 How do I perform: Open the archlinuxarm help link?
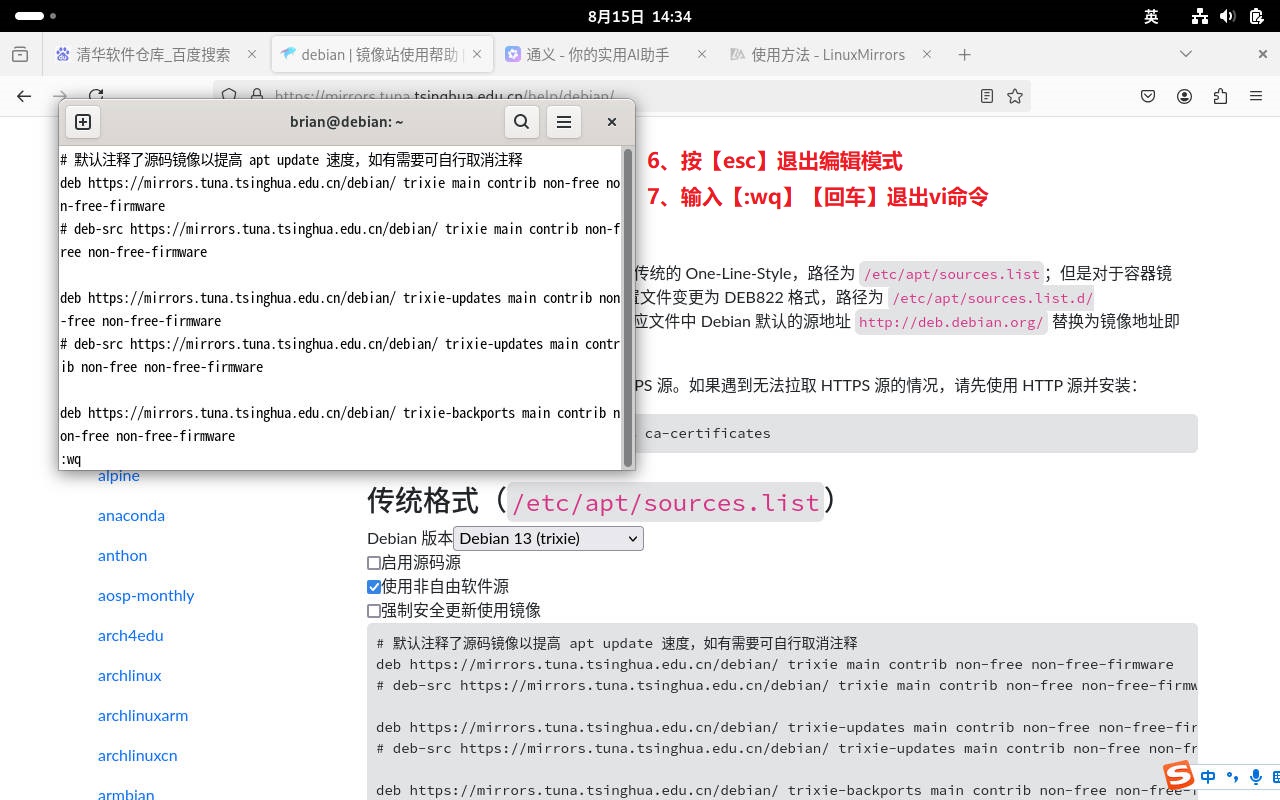pos(143,715)
